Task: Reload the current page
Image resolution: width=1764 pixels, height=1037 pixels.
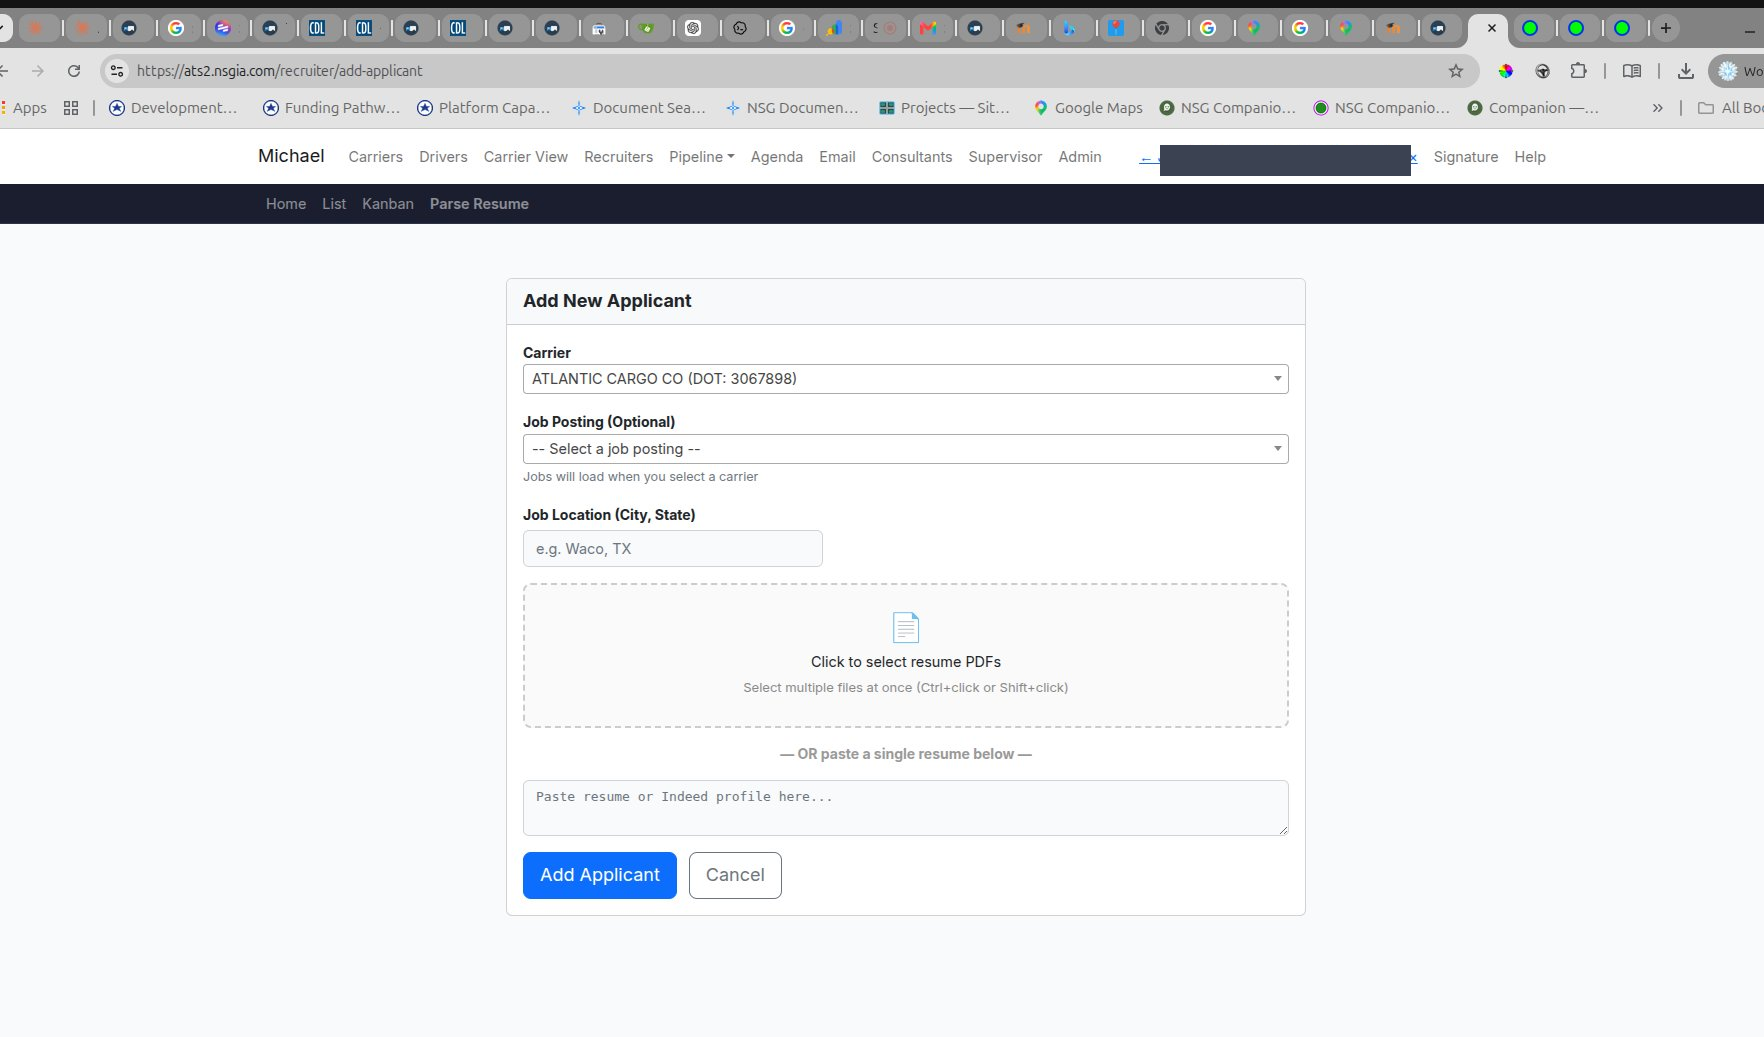Action: click(74, 70)
